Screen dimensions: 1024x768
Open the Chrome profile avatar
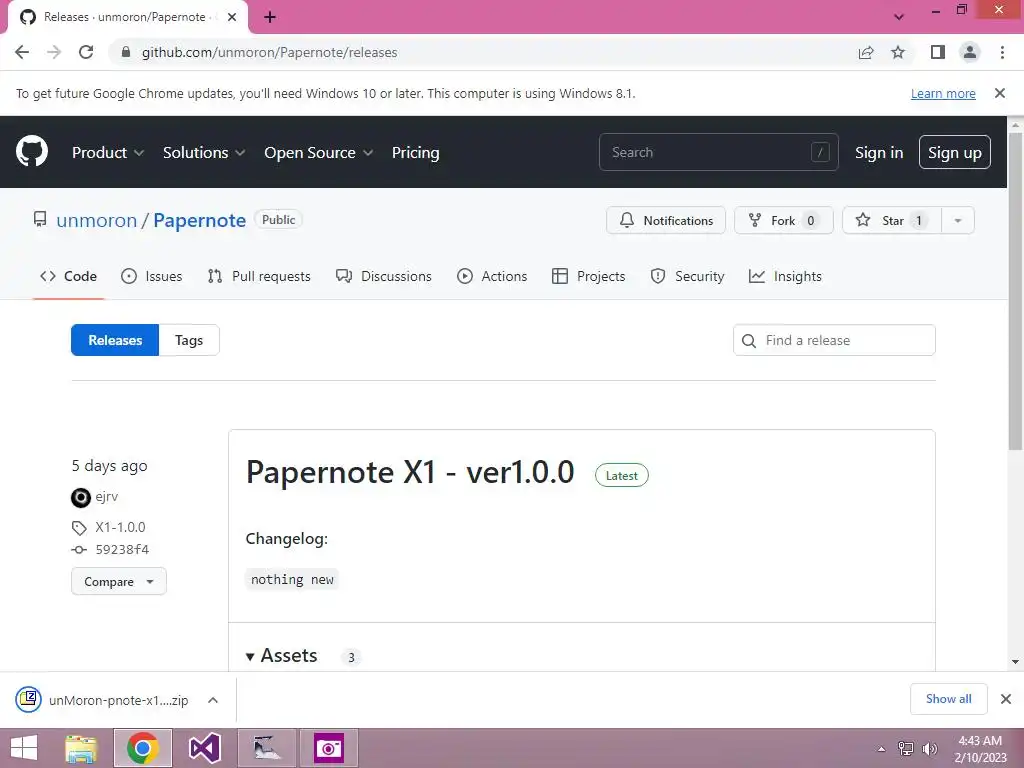click(970, 52)
